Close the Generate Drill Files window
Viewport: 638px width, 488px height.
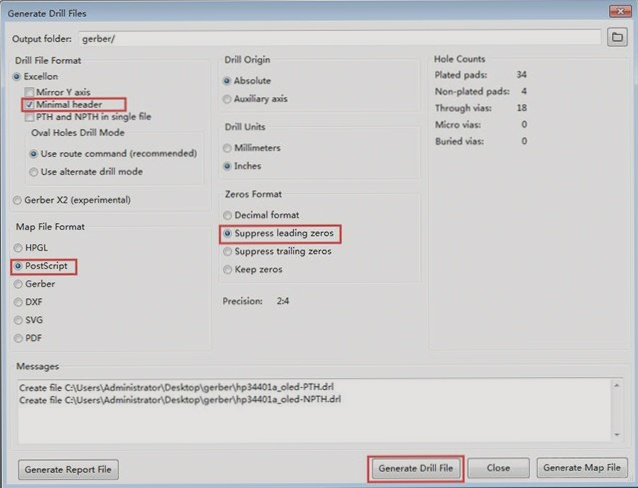coord(620,11)
